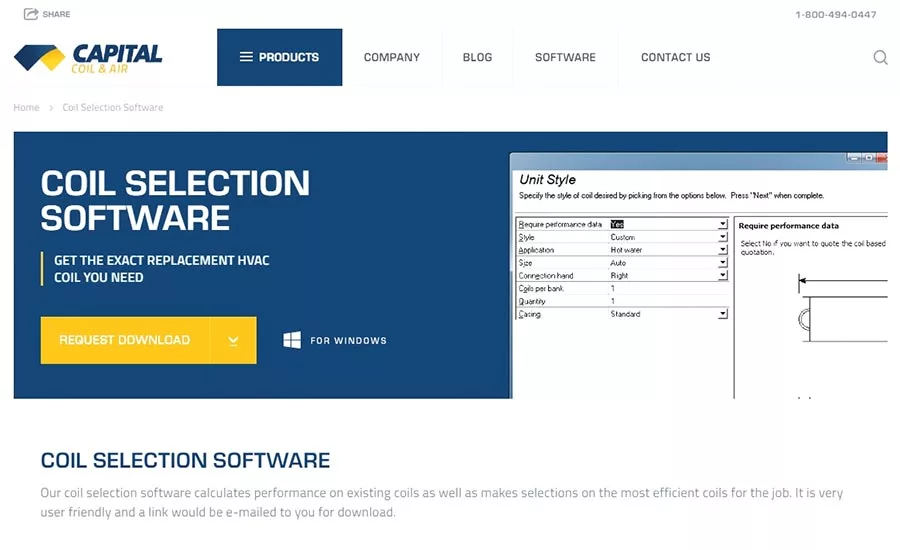Open the Contact Us page
Image resolution: width=900 pixels, height=550 pixels.
point(676,57)
